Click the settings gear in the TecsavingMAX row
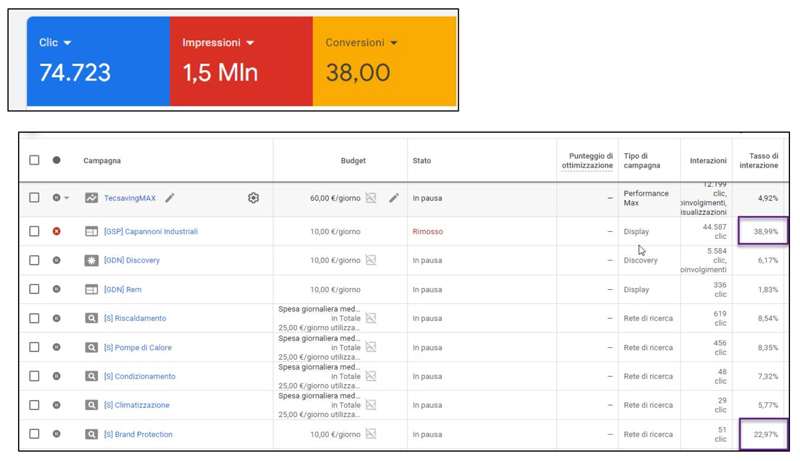800x461 pixels. (x=253, y=198)
